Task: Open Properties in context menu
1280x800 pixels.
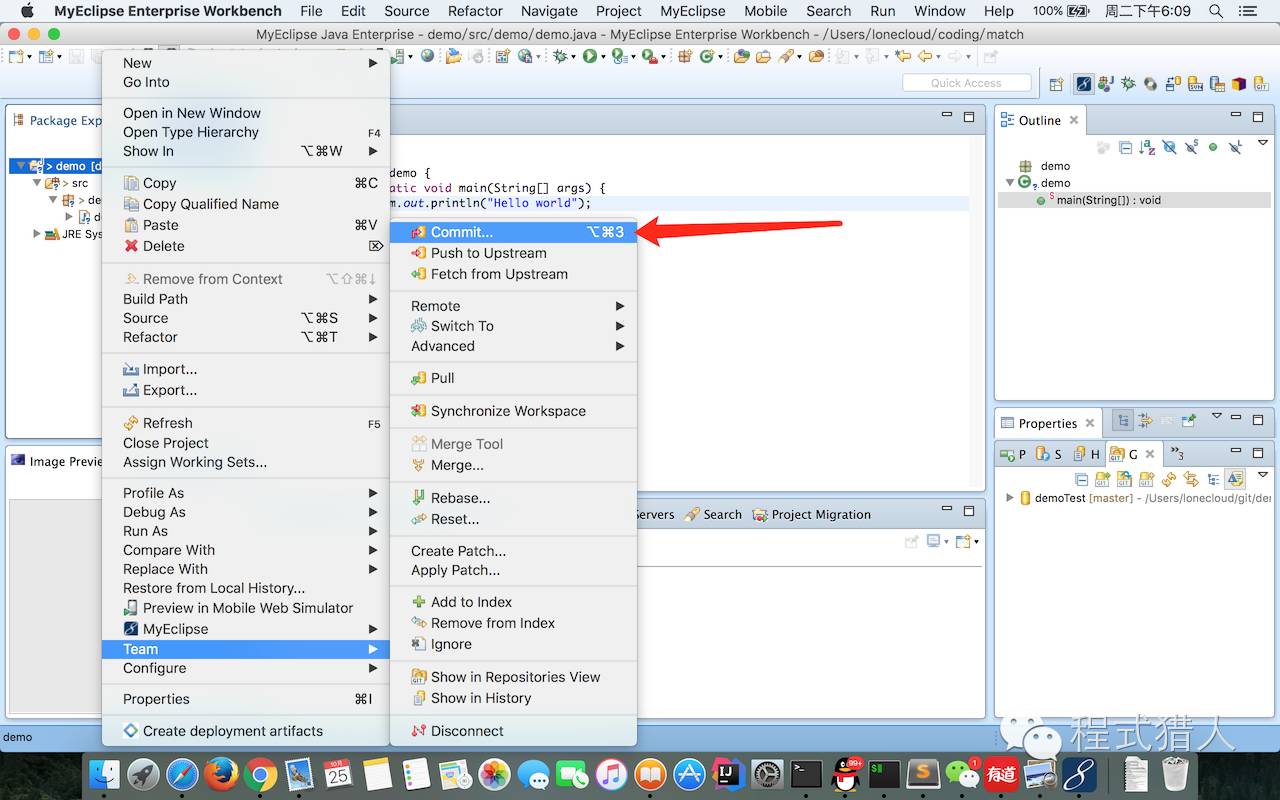Action: tap(246, 699)
